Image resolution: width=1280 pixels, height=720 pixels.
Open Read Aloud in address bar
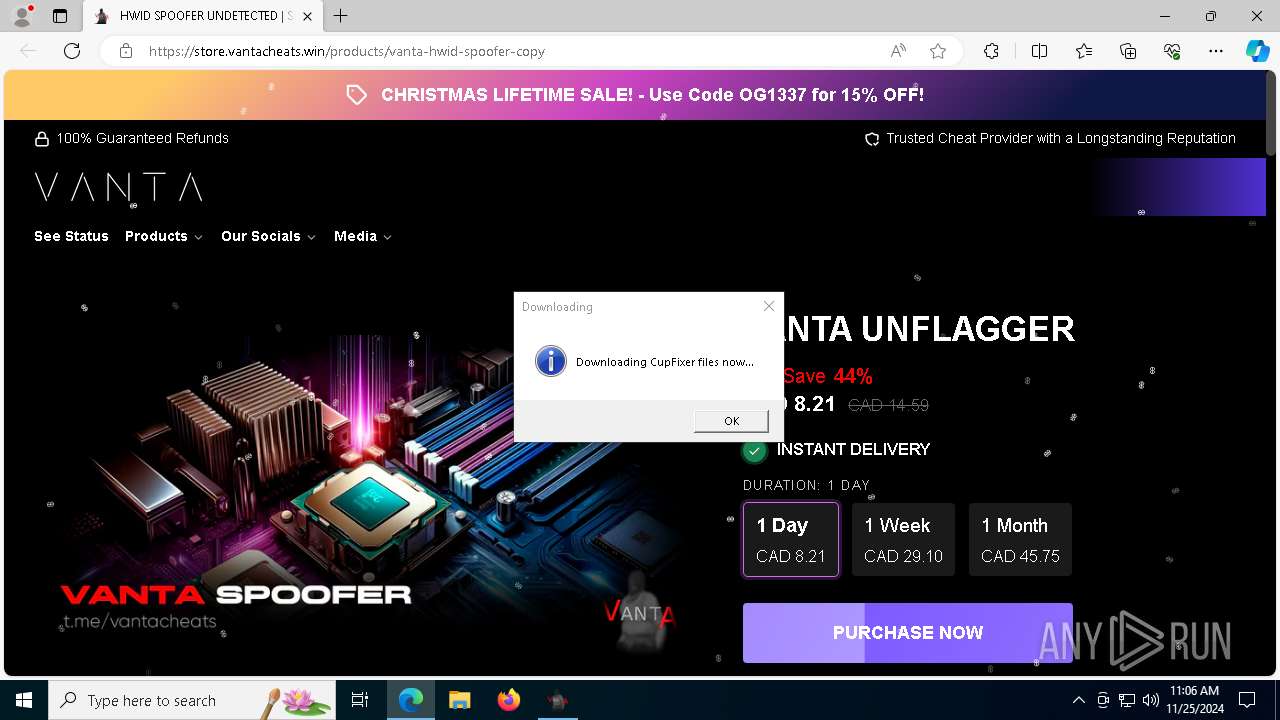(x=898, y=51)
